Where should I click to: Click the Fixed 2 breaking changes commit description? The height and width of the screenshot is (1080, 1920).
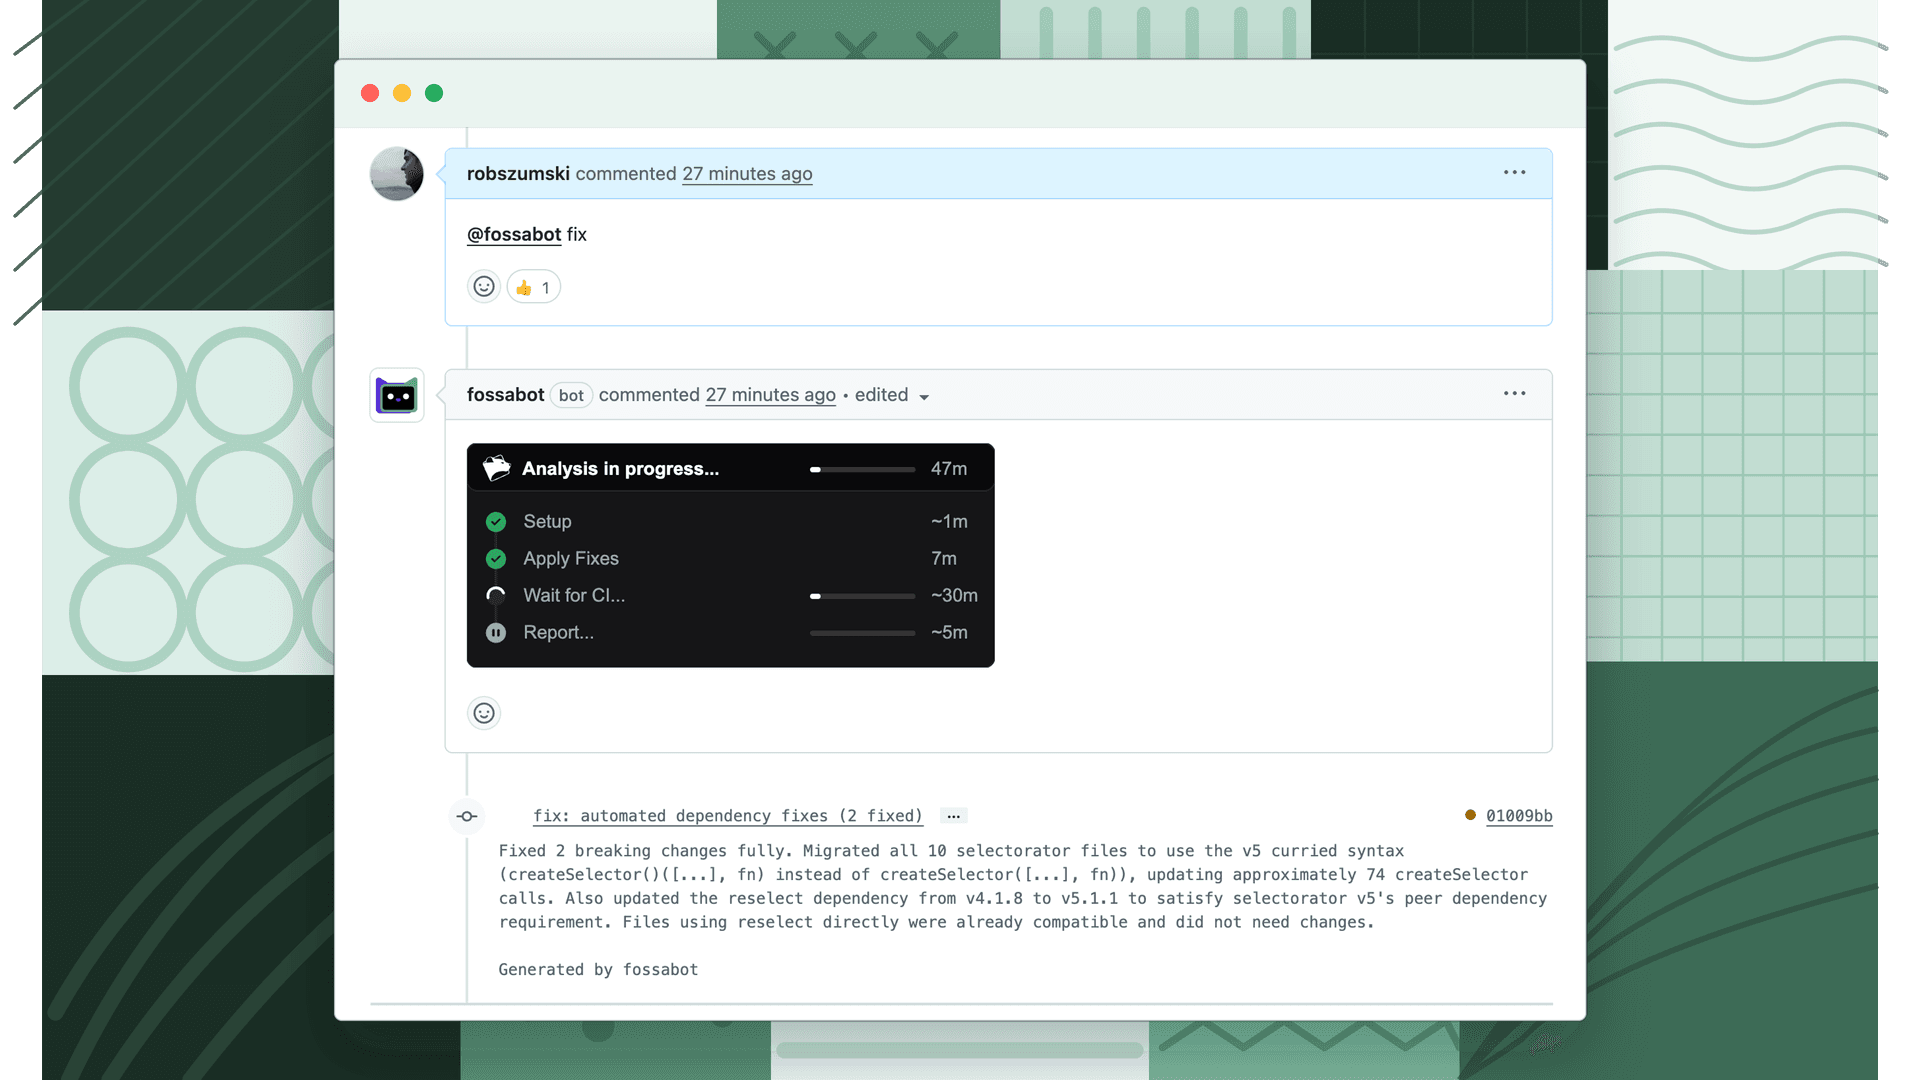tap(1023, 887)
